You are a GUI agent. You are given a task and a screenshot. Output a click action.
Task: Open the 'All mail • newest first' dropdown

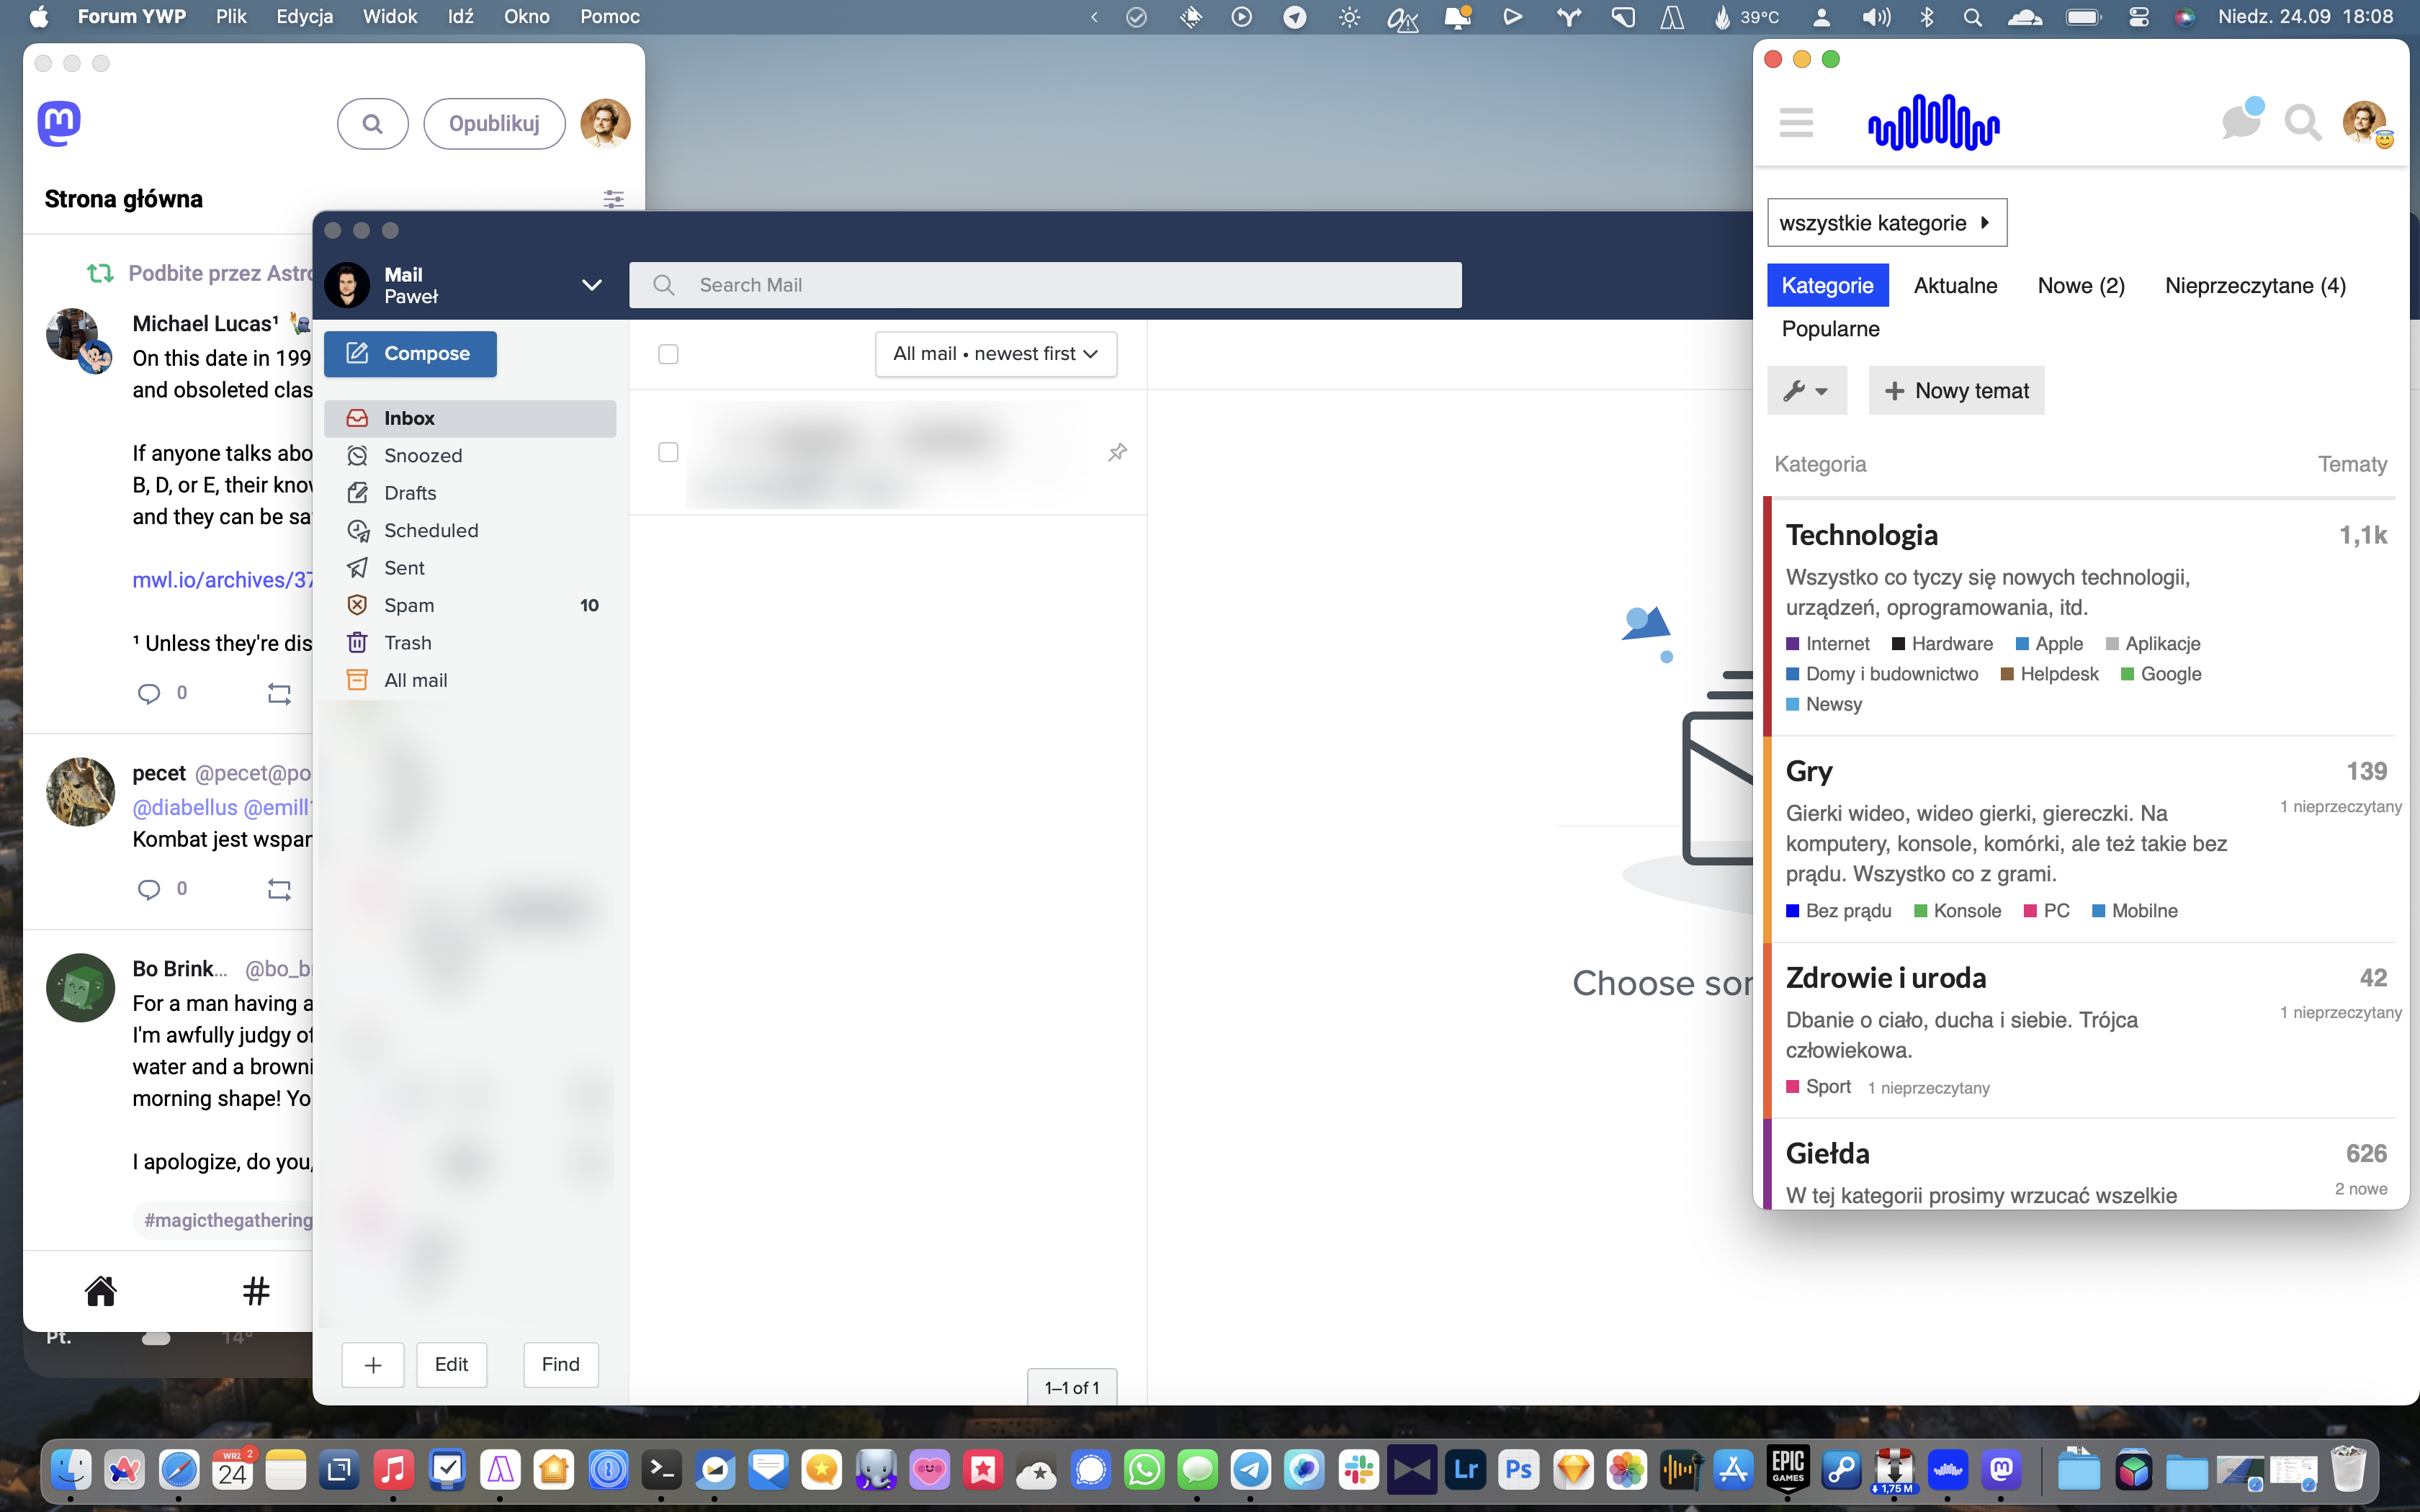pyautogui.click(x=995, y=354)
